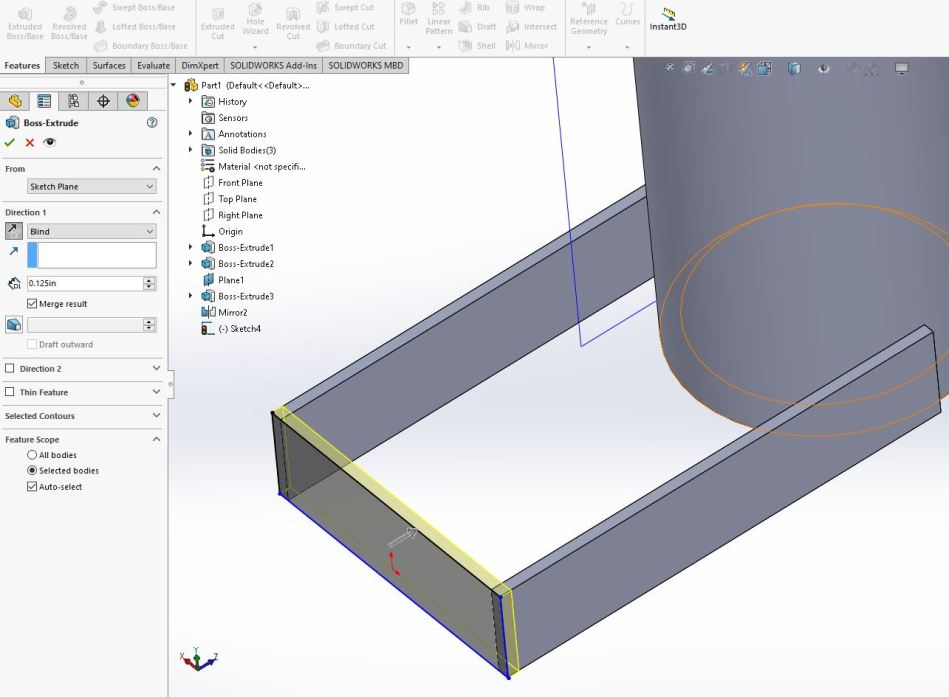The width and height of the screenshot is (949, 697).
Task: Click the green checkmark to accept Boss-Extrude
Action: [10, 142]
